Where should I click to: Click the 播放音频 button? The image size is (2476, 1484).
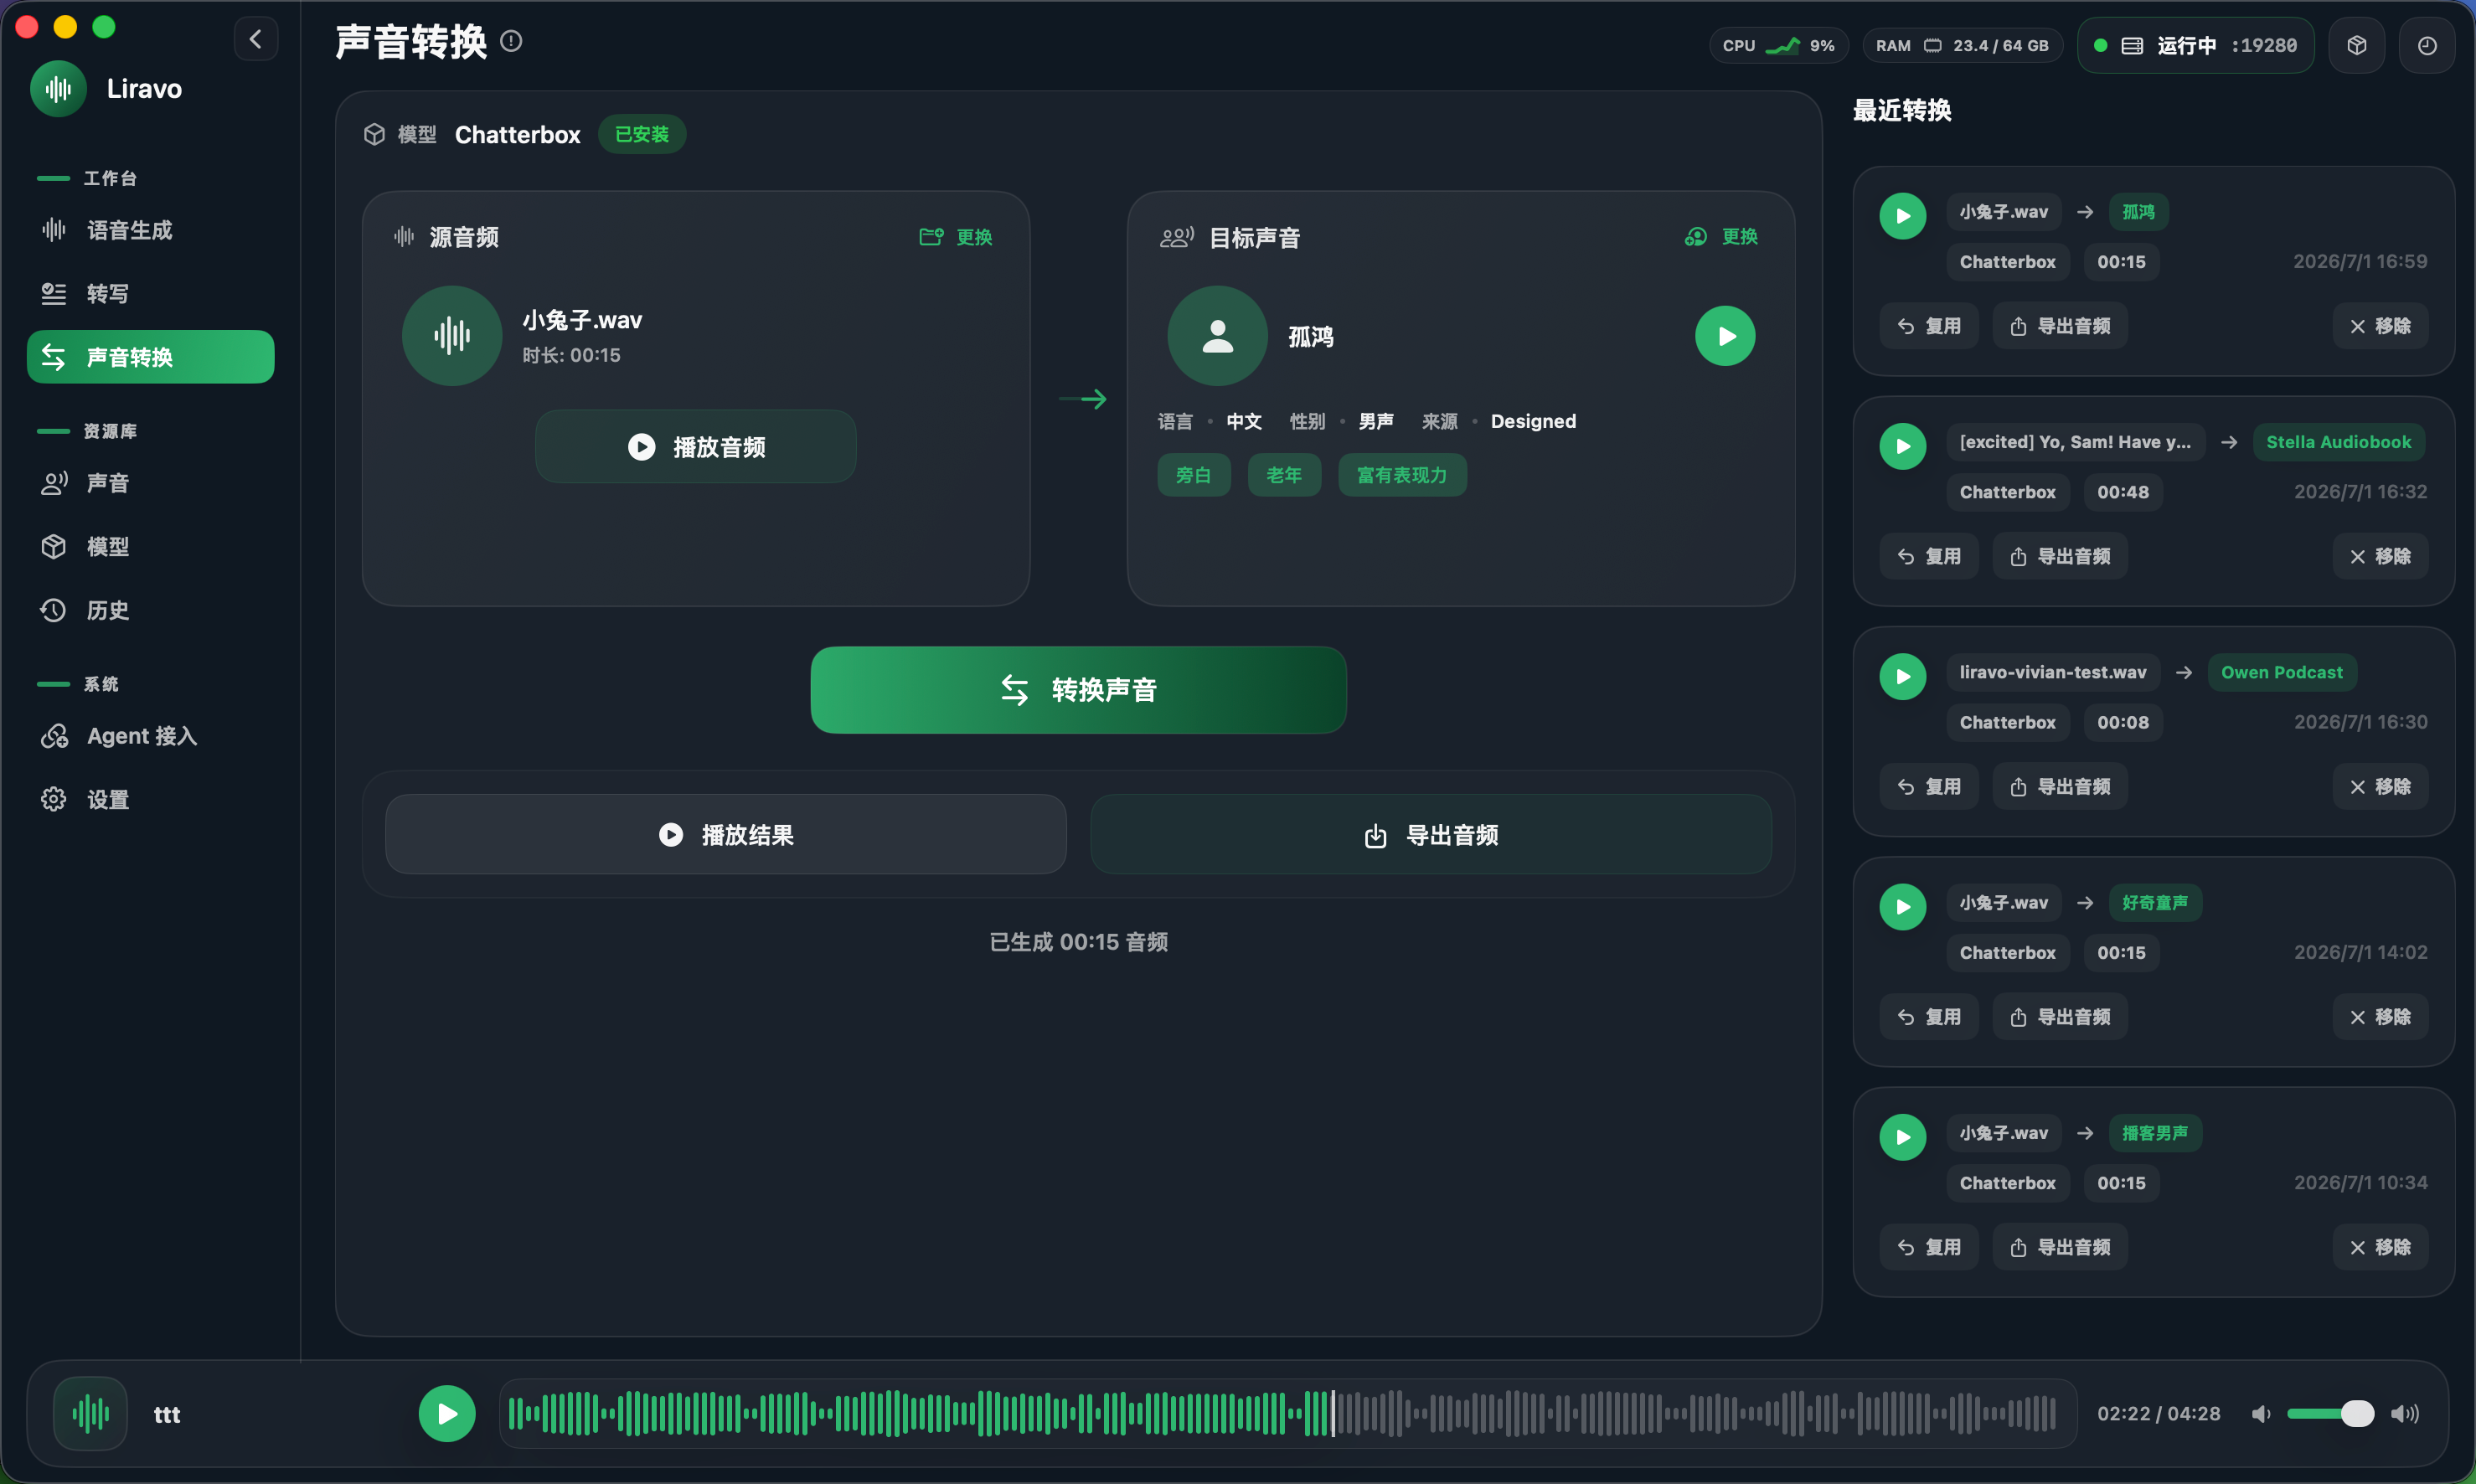(696, 446)
